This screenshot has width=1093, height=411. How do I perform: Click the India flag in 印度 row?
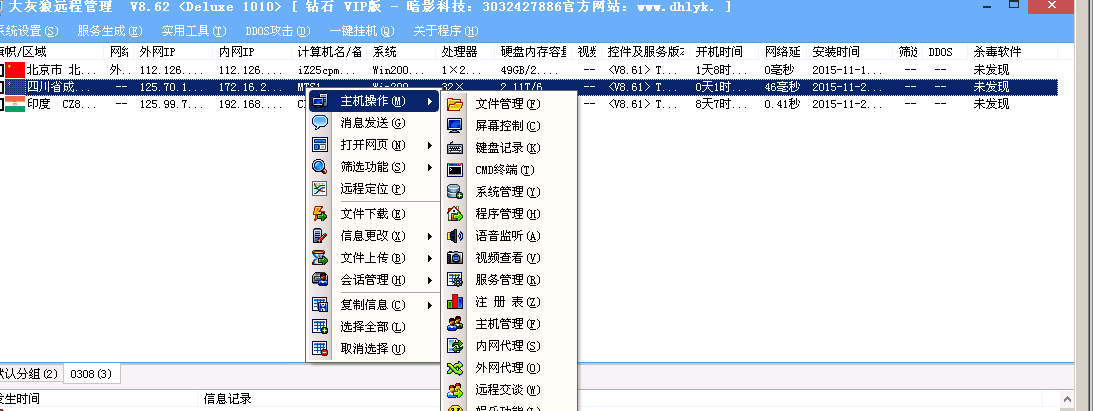click(x=16, y=104)
